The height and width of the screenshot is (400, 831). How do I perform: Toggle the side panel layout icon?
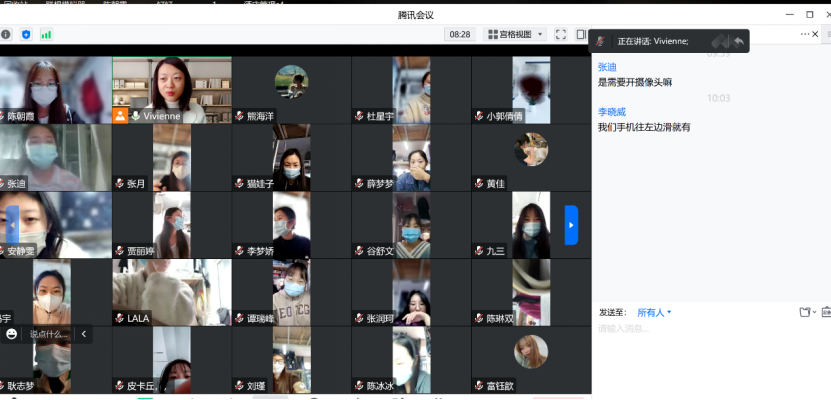pos(581,34)
